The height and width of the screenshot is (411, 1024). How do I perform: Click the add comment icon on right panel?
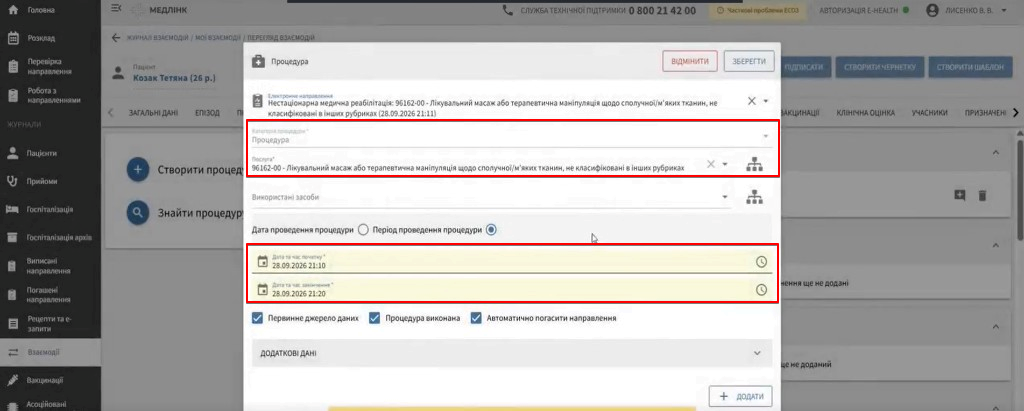coord(959,195)
